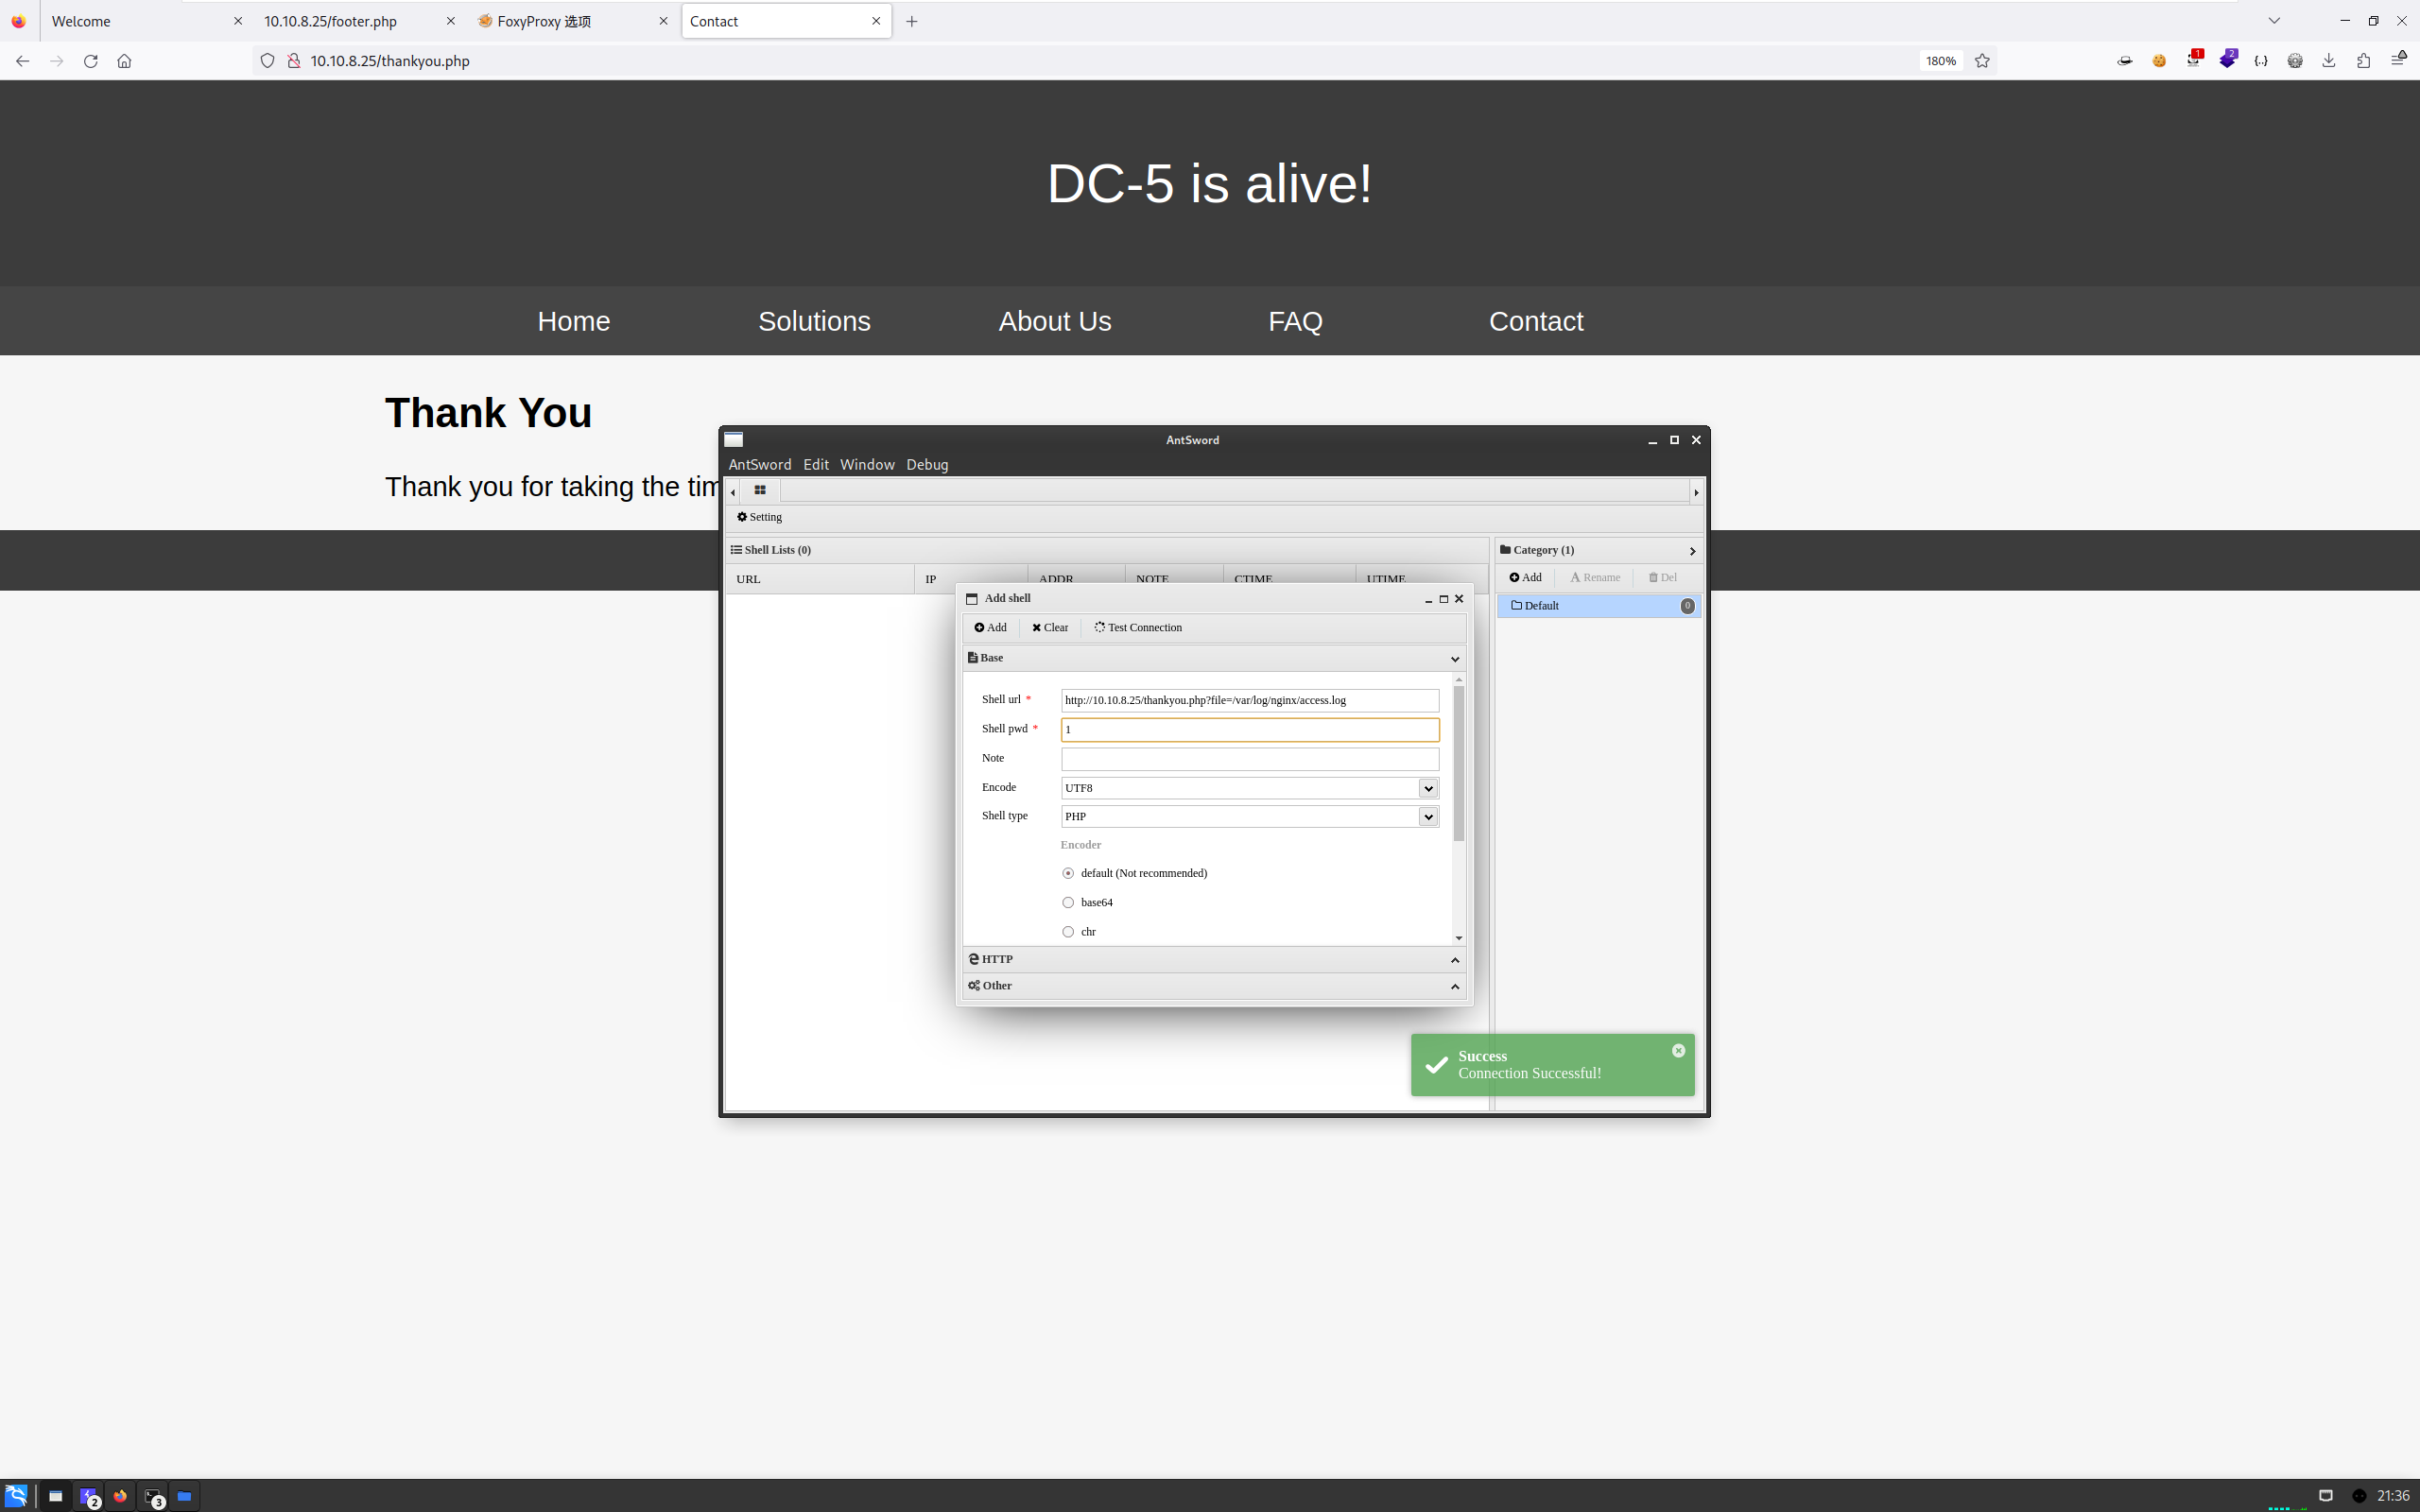
Task: Open the Firefox downloads panel
Action: (x=2329, y=61)
